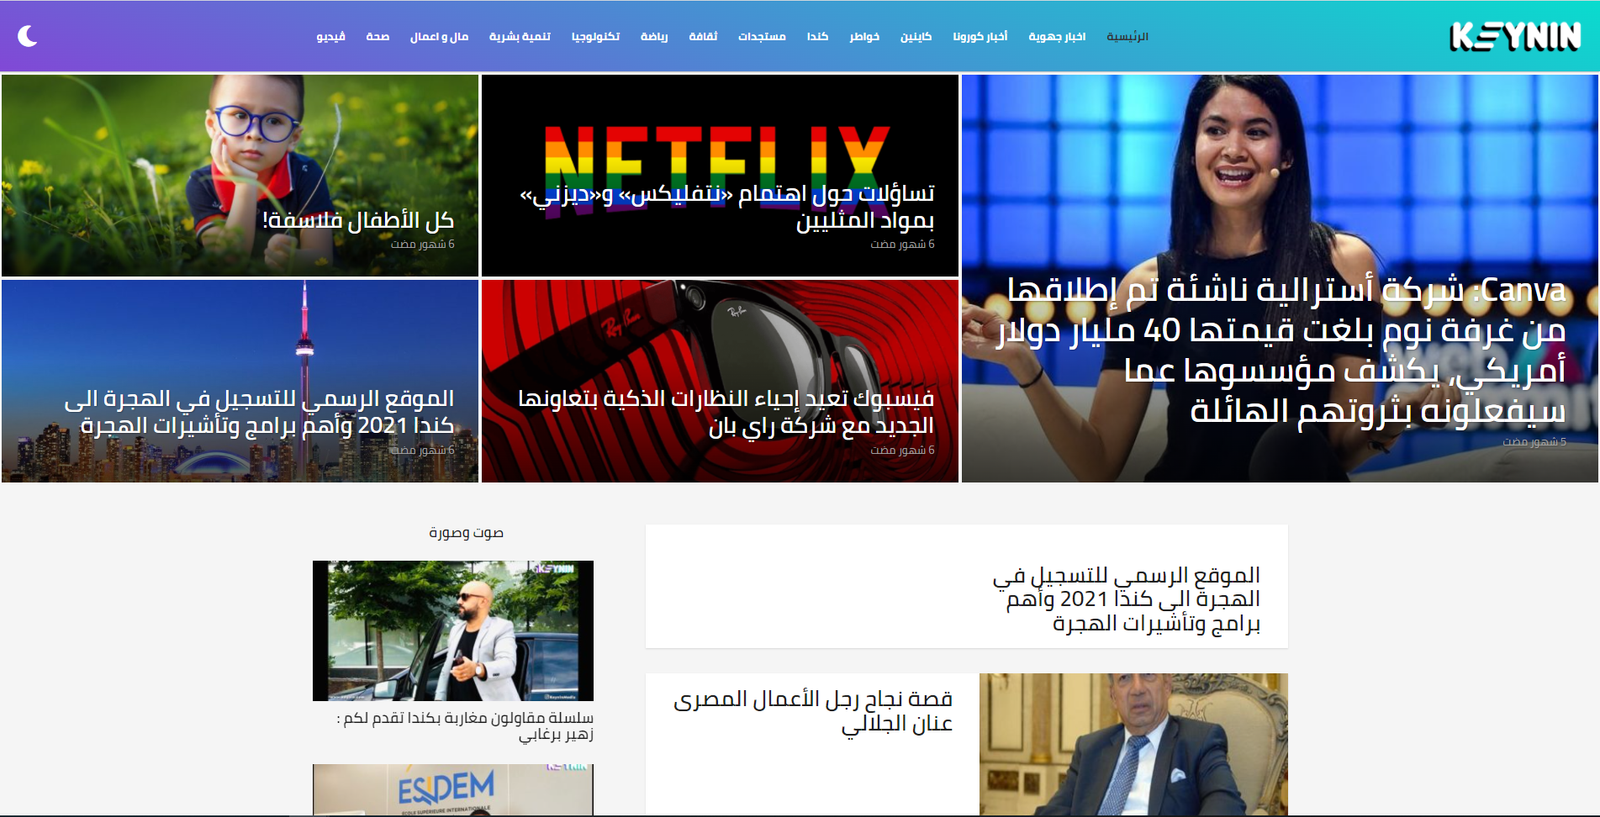Screen dimensions: 1600x817
Task: Open the Canva startup featured article headline
Action: click(x=1281, y=350)
